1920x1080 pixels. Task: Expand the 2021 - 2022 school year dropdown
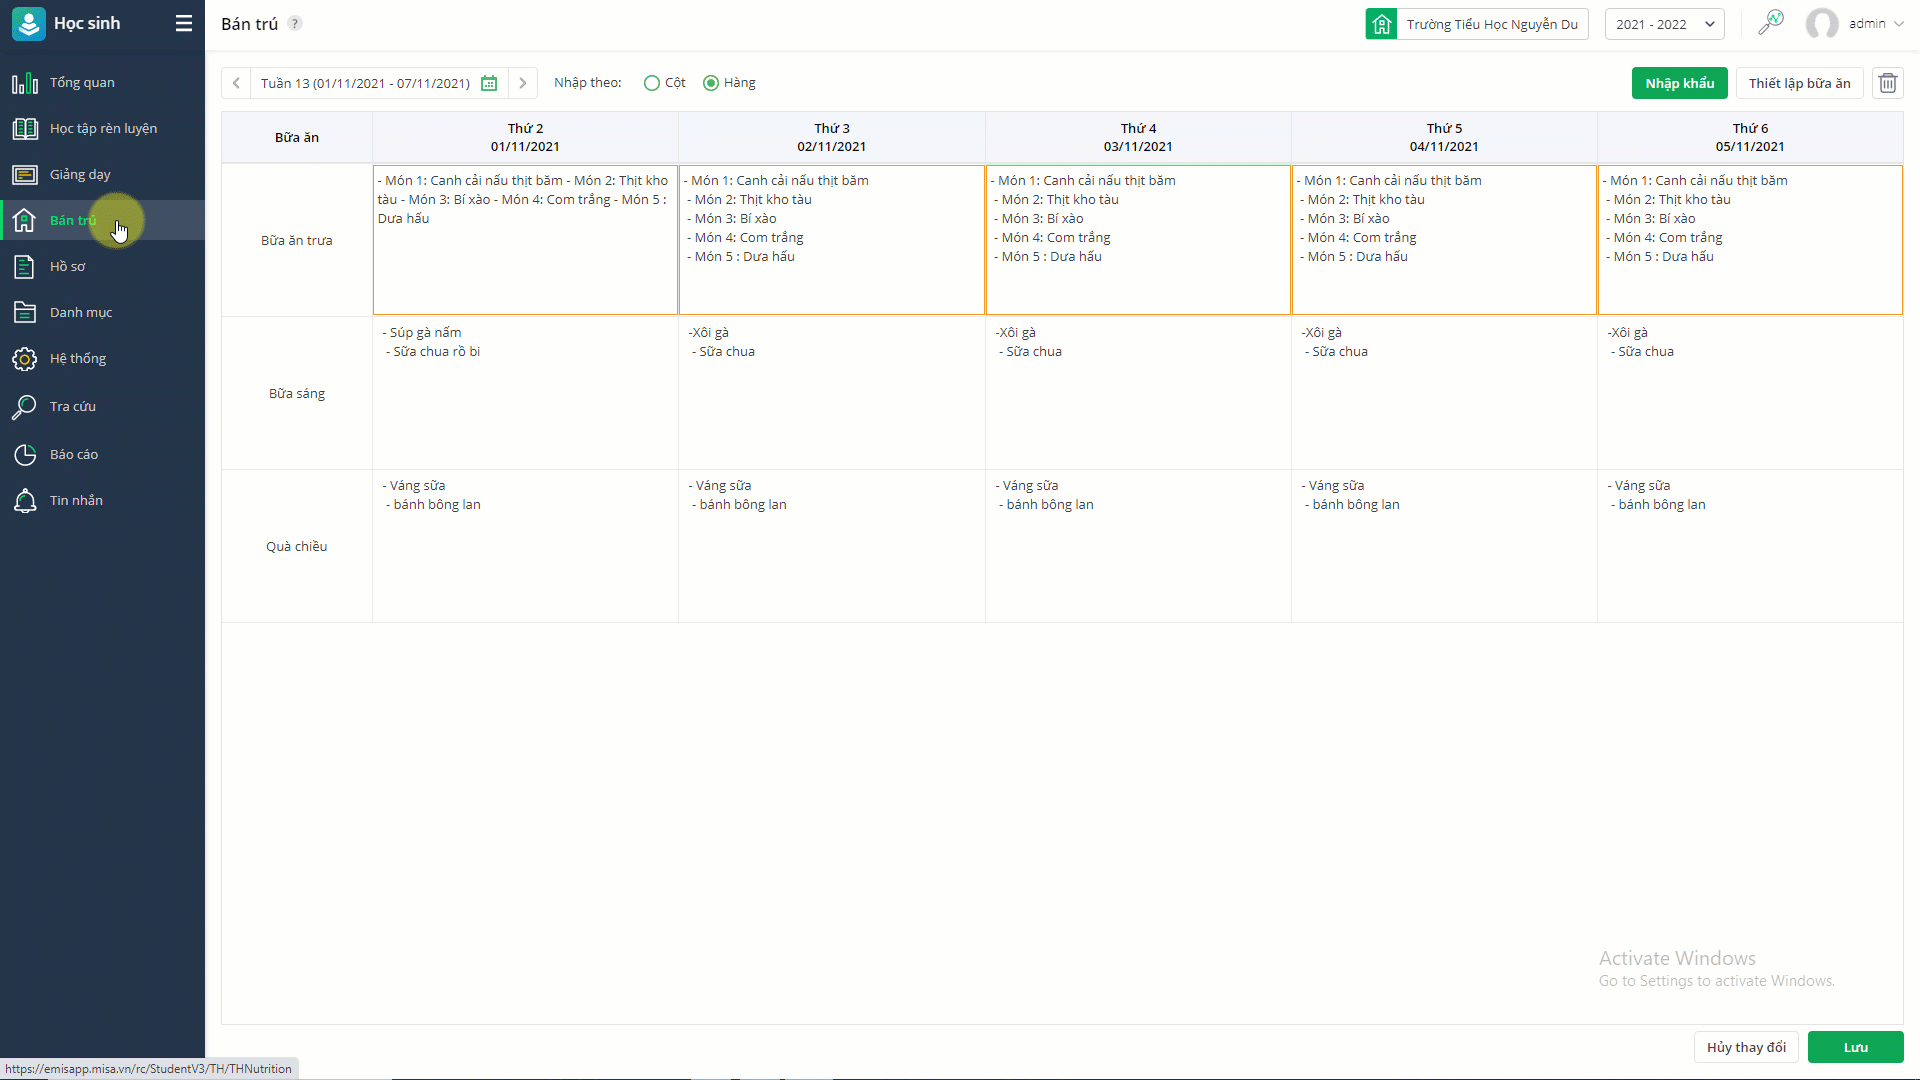(1664, 24)
